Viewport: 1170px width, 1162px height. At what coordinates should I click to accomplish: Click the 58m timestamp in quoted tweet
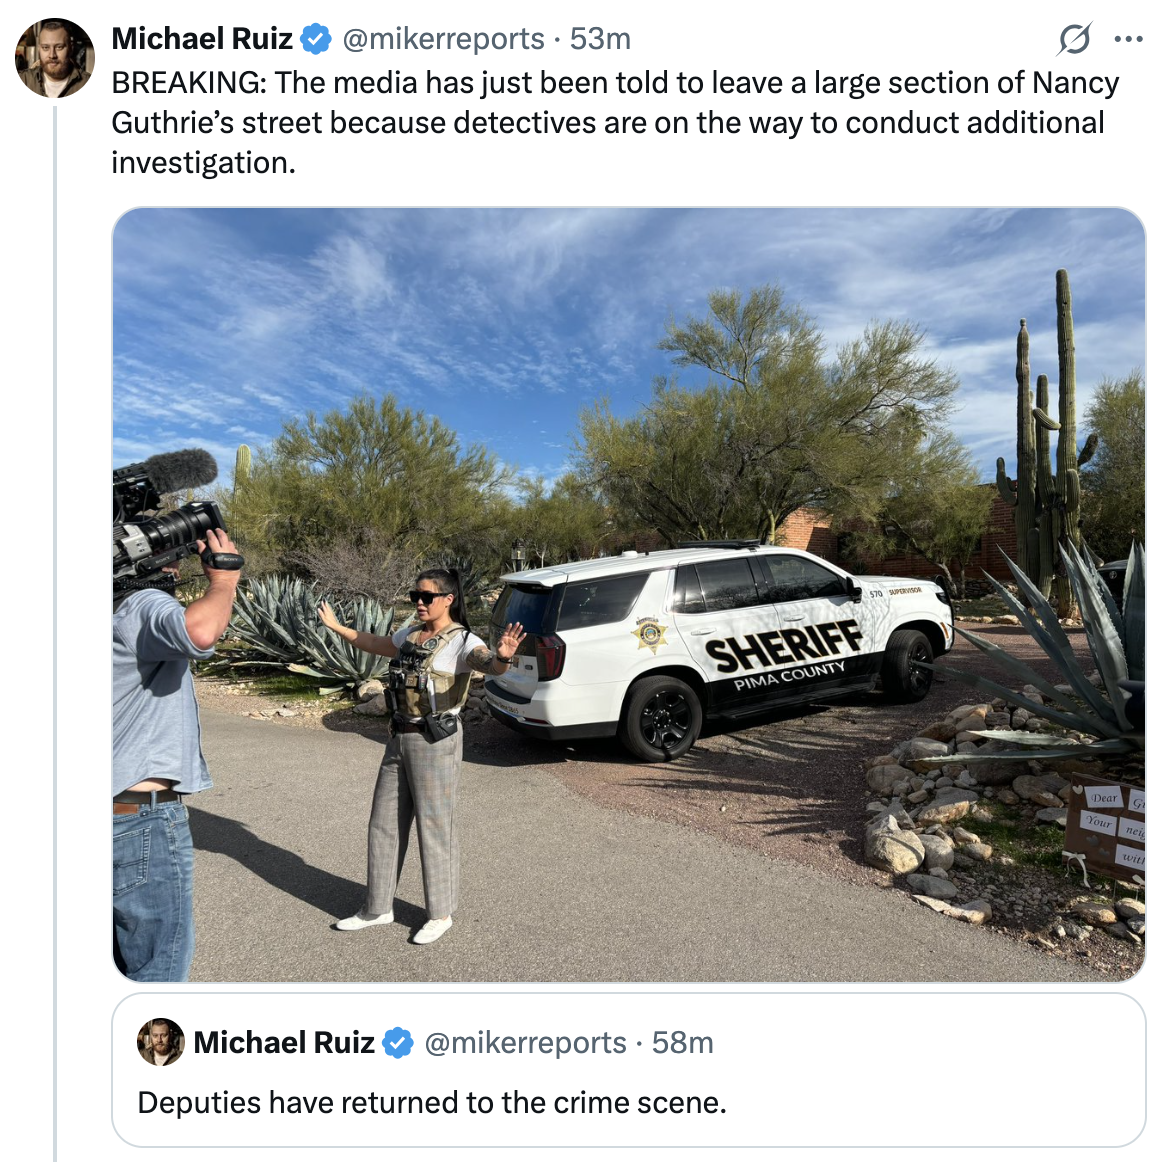[682, 1043]
